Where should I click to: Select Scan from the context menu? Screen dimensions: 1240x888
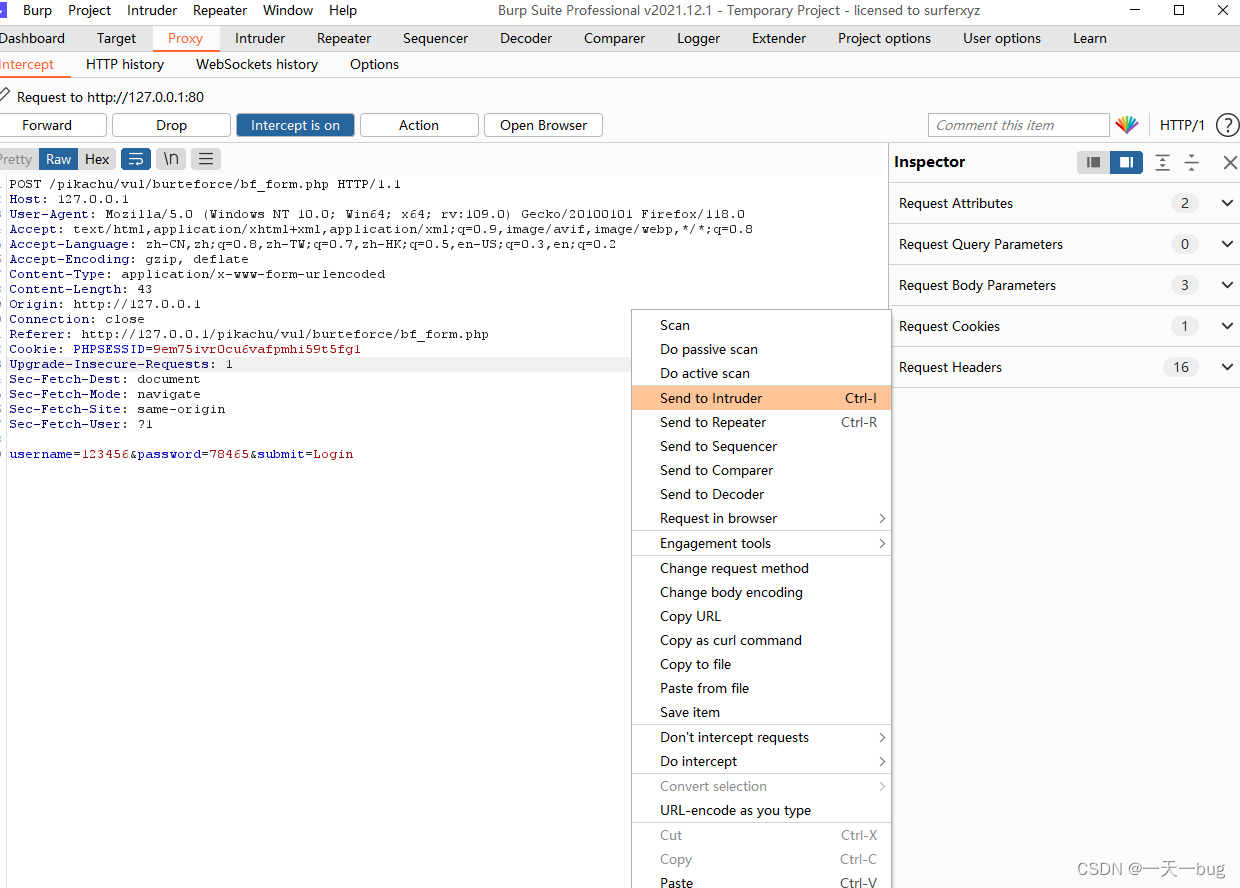point(761,325)
